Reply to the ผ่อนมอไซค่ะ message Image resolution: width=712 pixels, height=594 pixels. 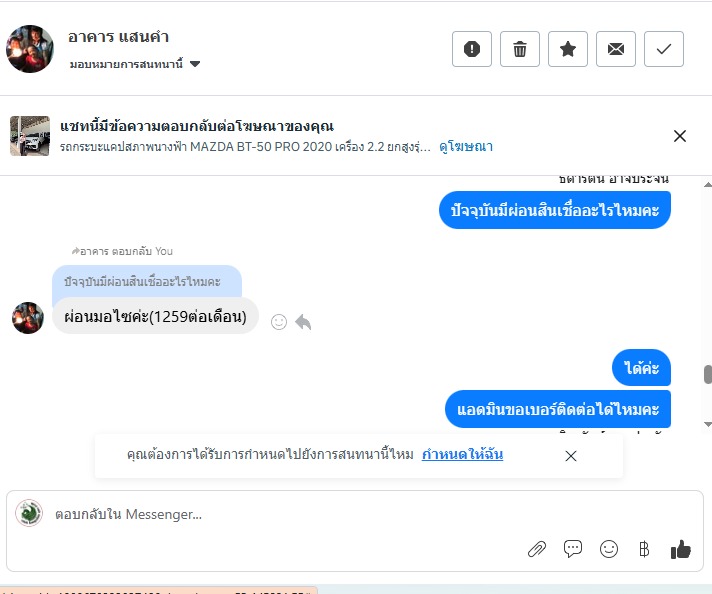coord(303,322)
